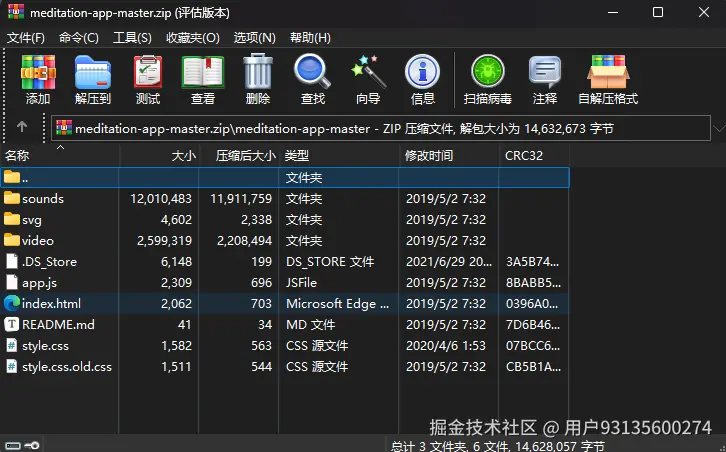The width and height of the screenshot is (726, 452).
Task: Click the parent folder '..' icon
Action: tap(12, 177)
